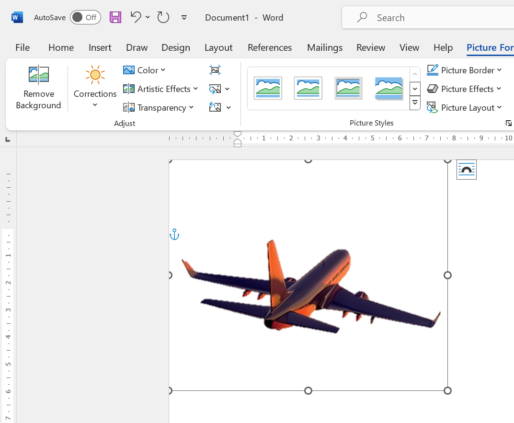The width and height of the screenshot is (514, 423).
Task: Switch to the Insert tab
Action: point(100,48)
